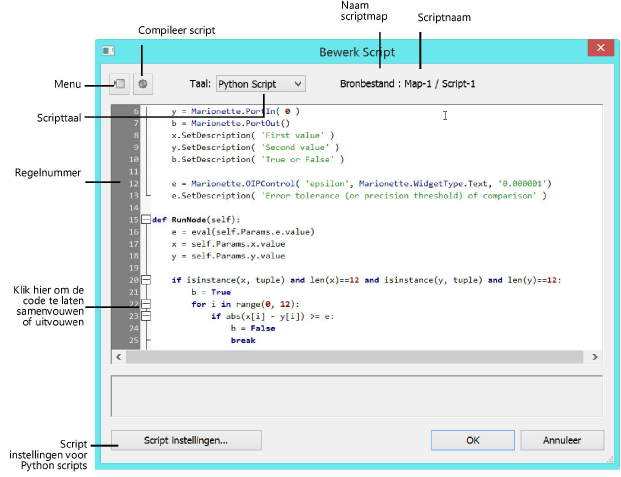621x477 pixels.
Task: Confirm with the OK button
Action: coord(472,440)
